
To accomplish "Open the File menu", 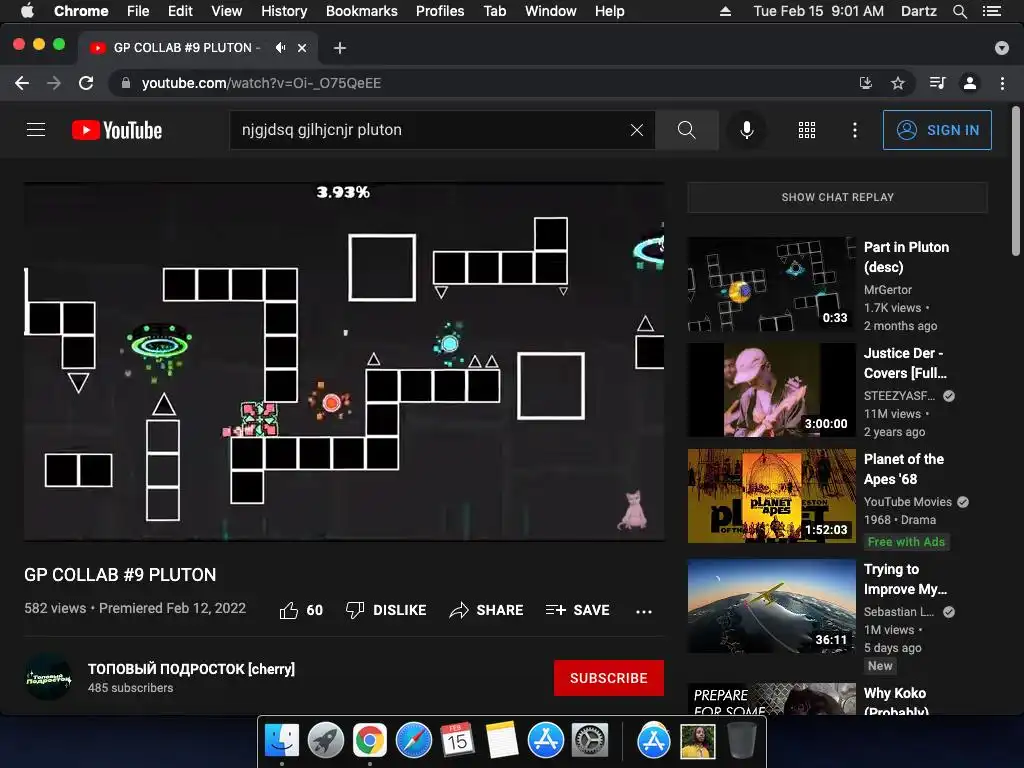I will pos(138,11).
